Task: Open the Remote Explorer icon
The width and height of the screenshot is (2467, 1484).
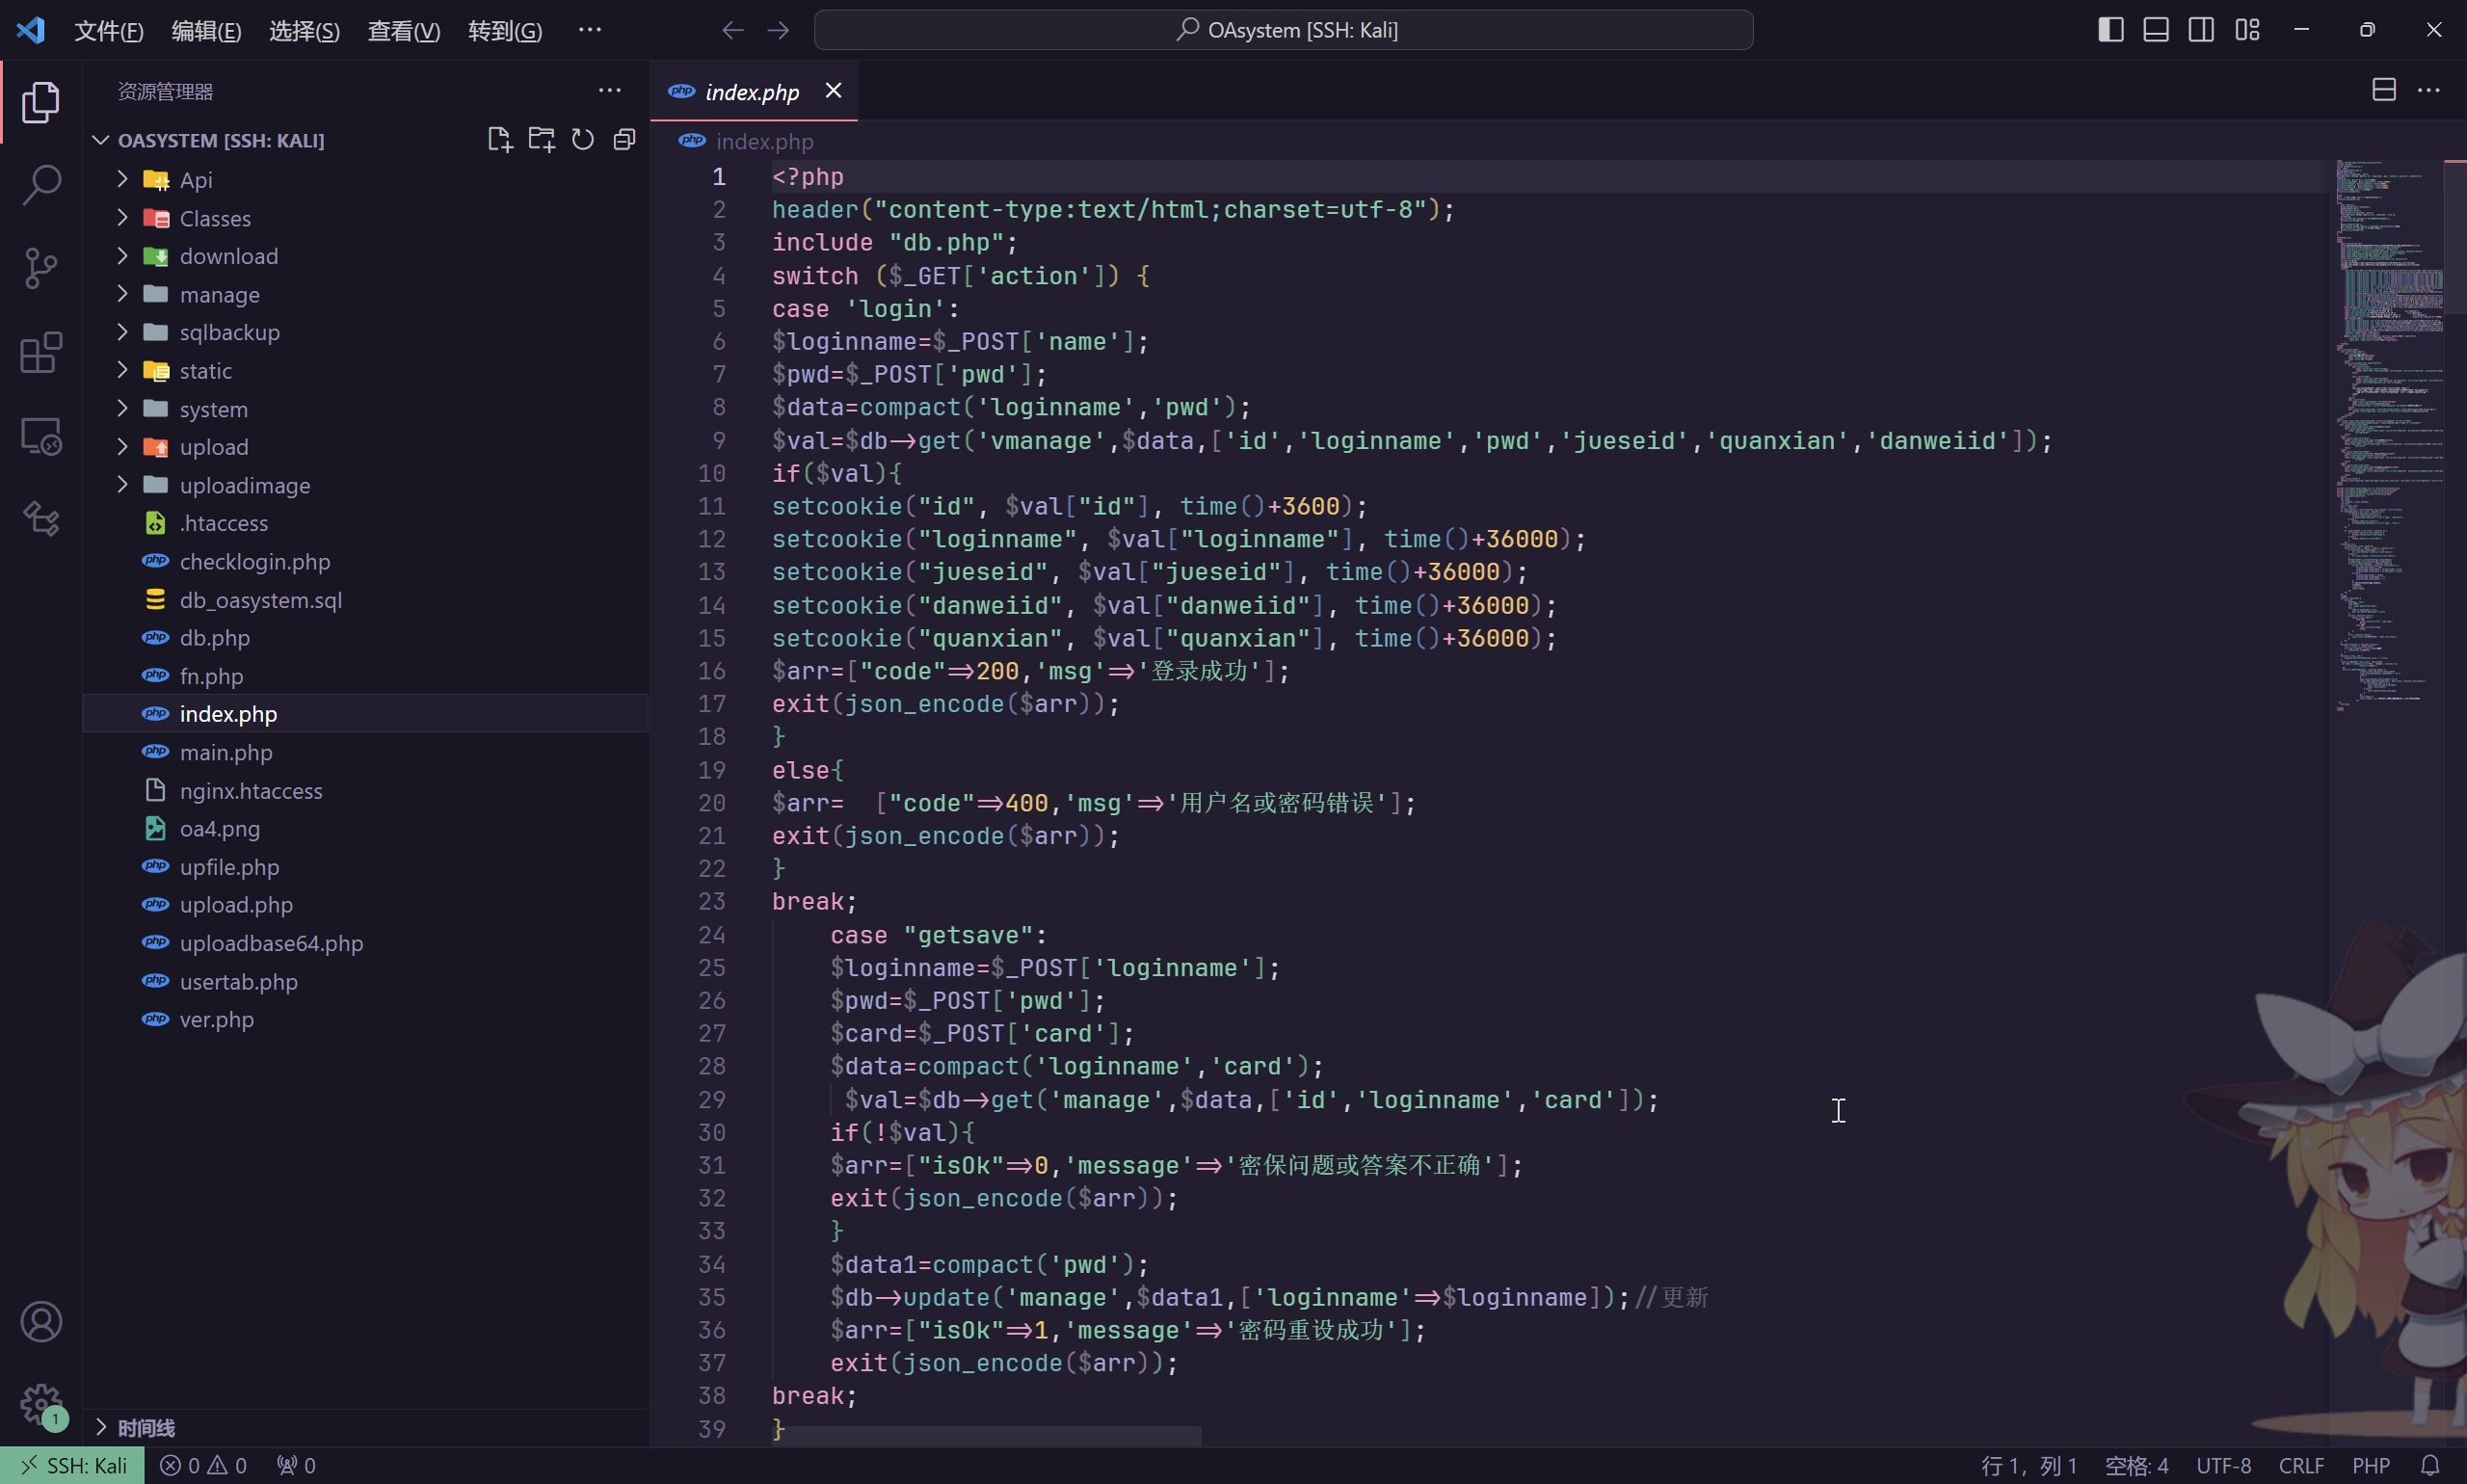Action: pyautogui.click(x=41, y=437)
